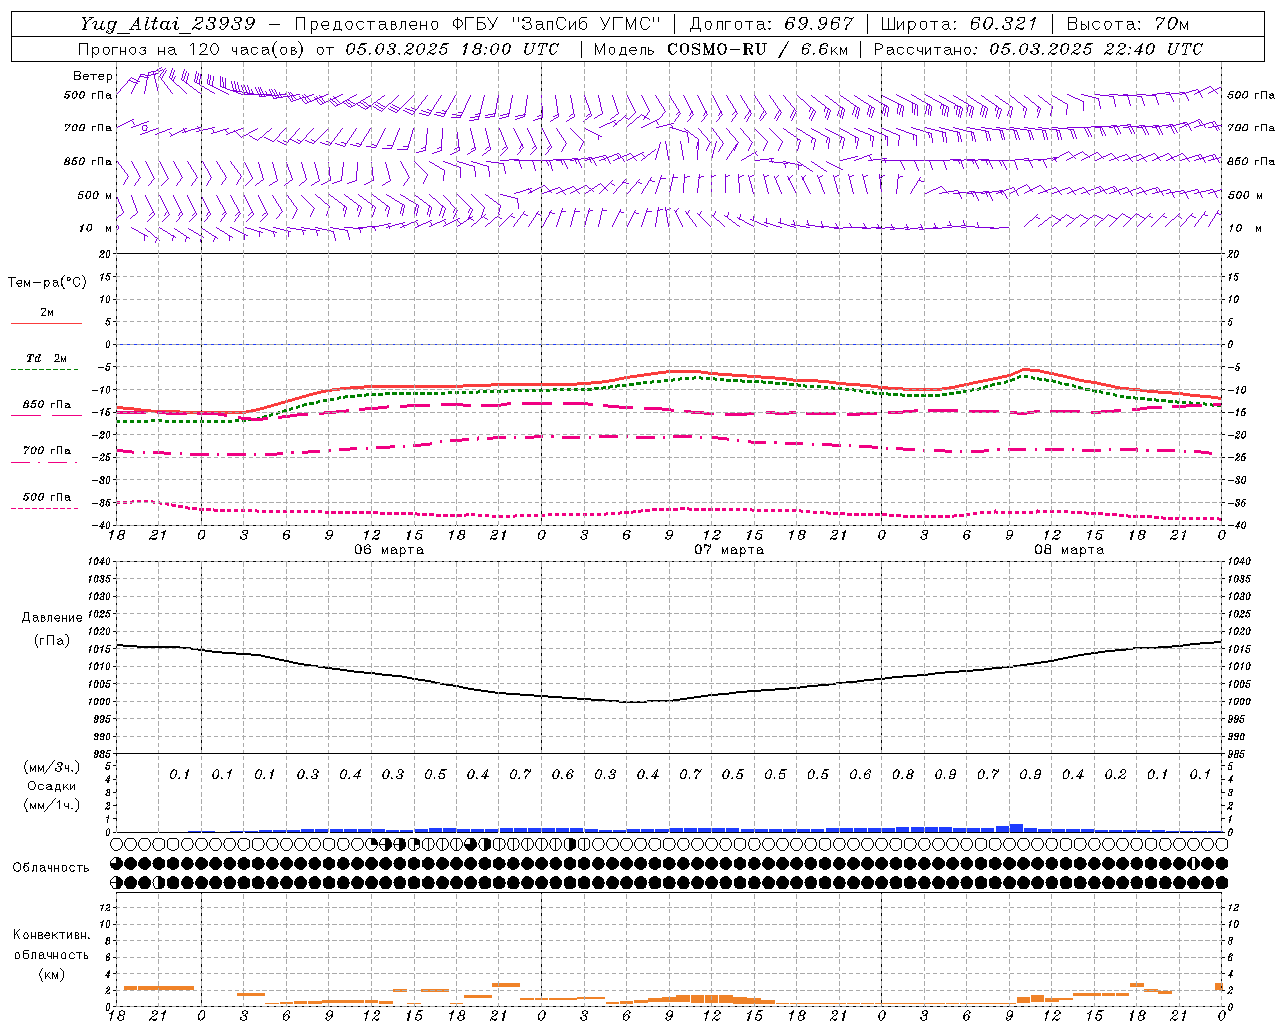Click the Широта: 60.321 value
This screenshot has height=1024, width=1280.
(x=961, y=24)
